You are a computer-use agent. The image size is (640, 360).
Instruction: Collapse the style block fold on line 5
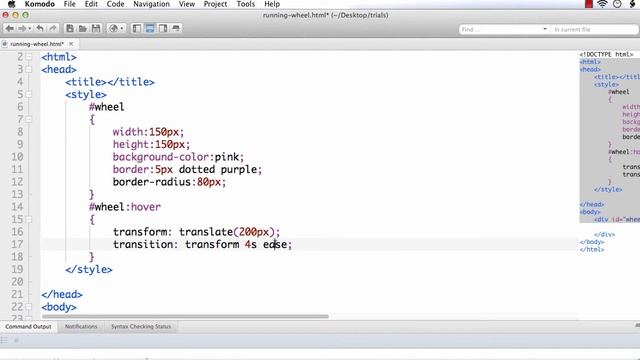(x=29, y=94)
